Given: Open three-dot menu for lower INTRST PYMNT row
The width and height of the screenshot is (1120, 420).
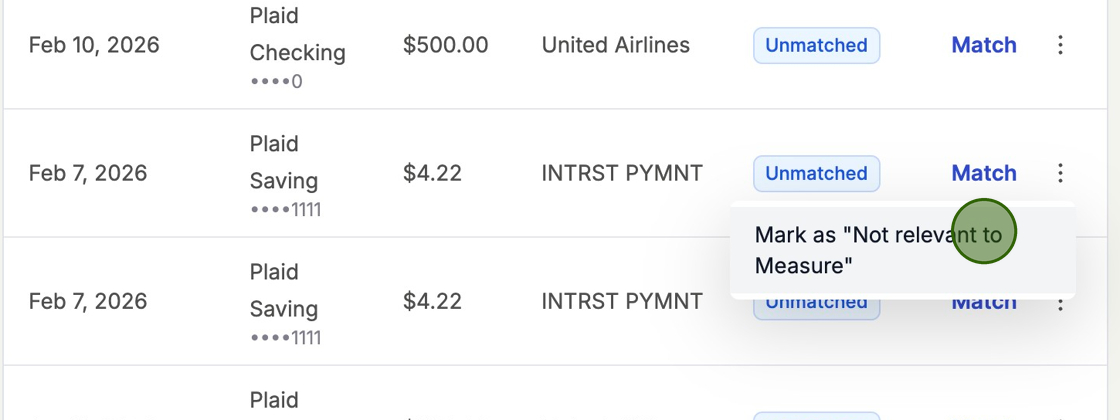Looking at the screenshot, I should coord(1060,303).
